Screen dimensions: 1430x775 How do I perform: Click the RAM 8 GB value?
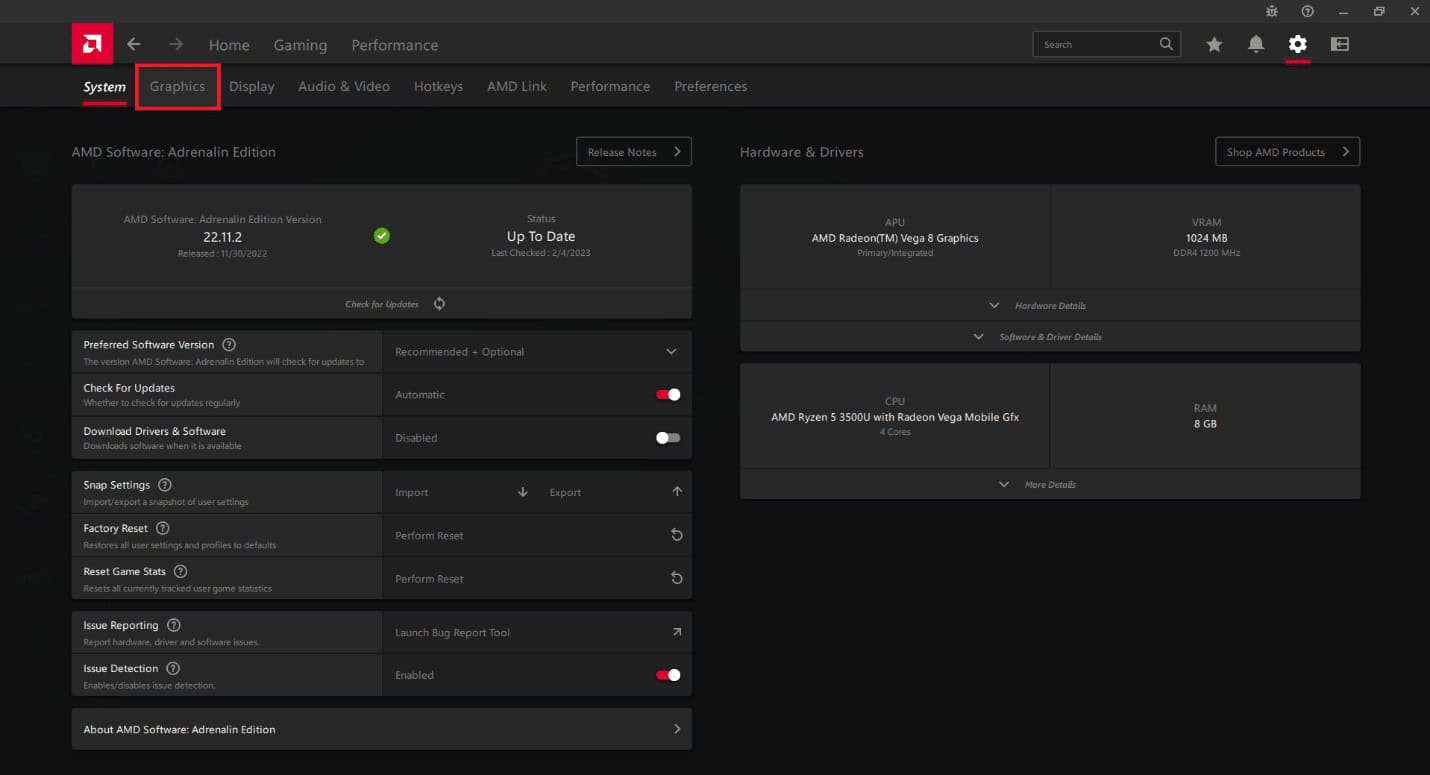[x=1205, y=424]
